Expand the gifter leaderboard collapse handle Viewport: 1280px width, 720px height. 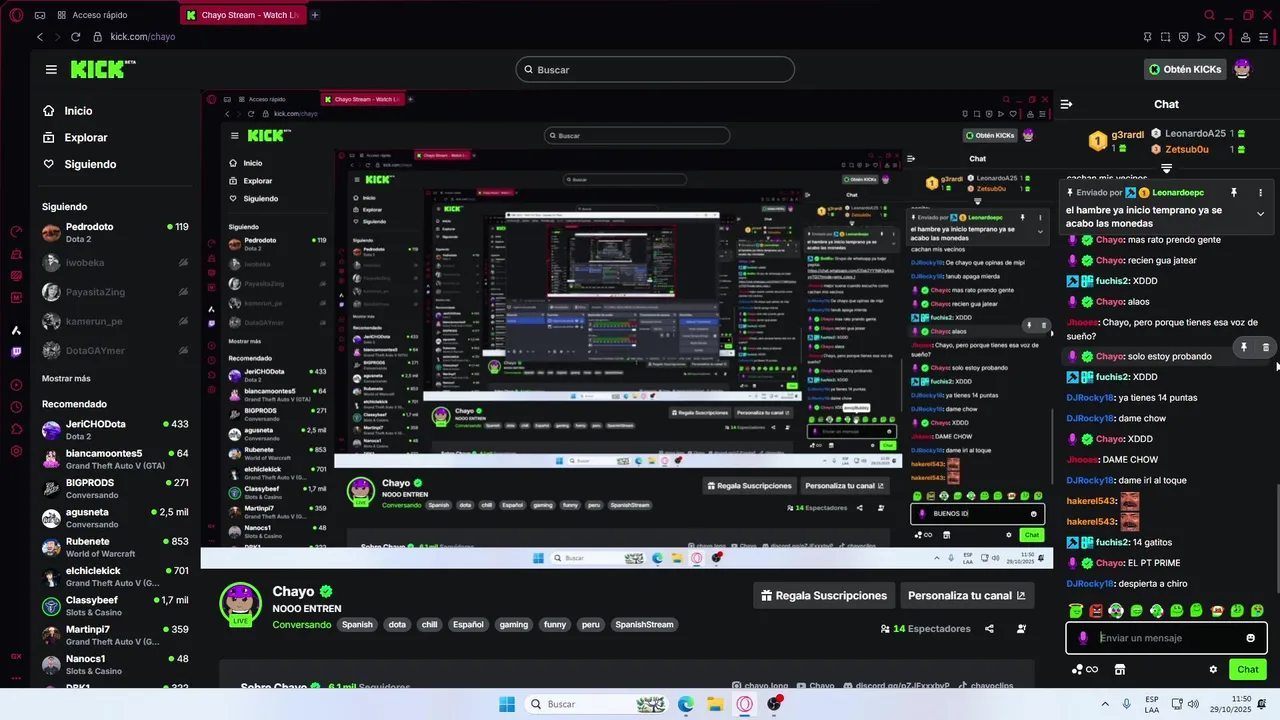1166,168
